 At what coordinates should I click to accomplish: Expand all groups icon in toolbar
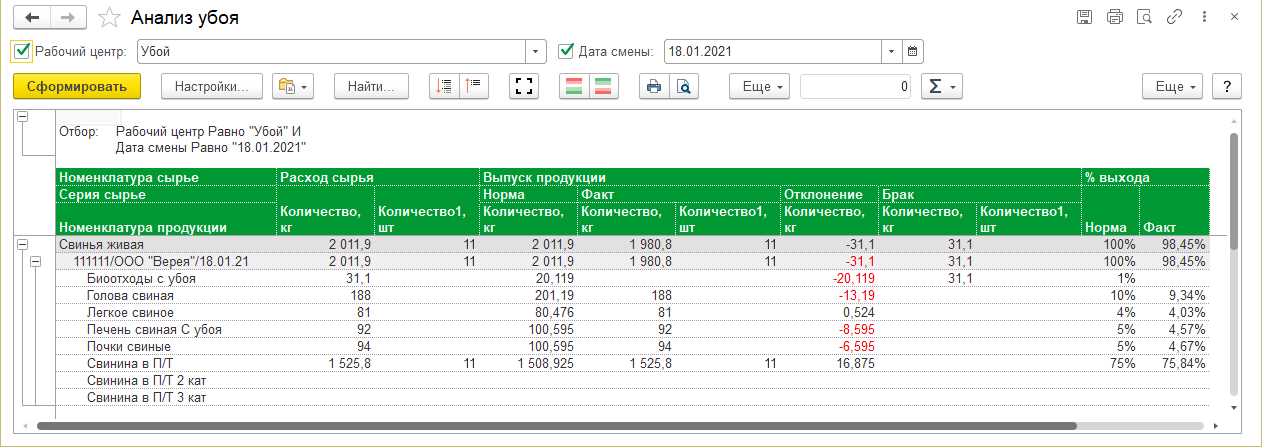[443, 87]
